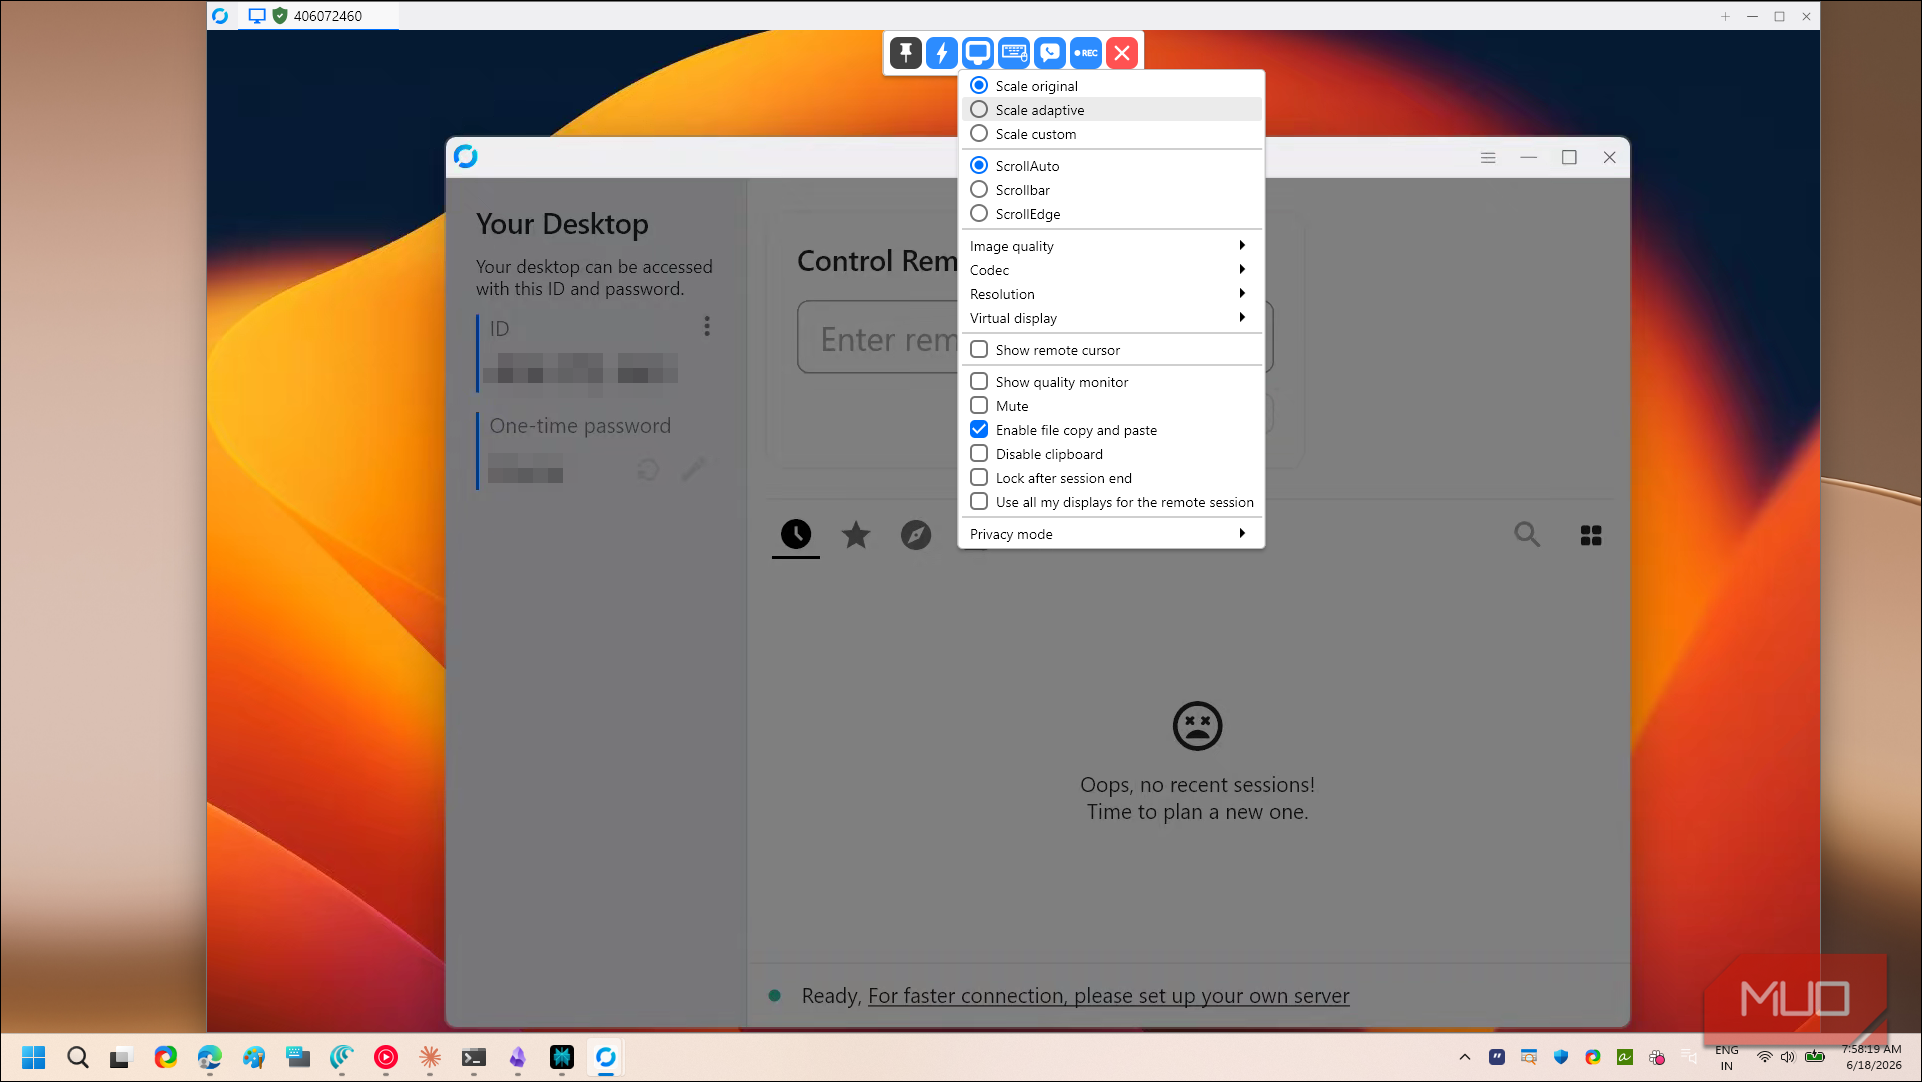Screen dimensions: 1922x1082
Task: Switch to discovered compass tab
Action: (x=916, y=535)
